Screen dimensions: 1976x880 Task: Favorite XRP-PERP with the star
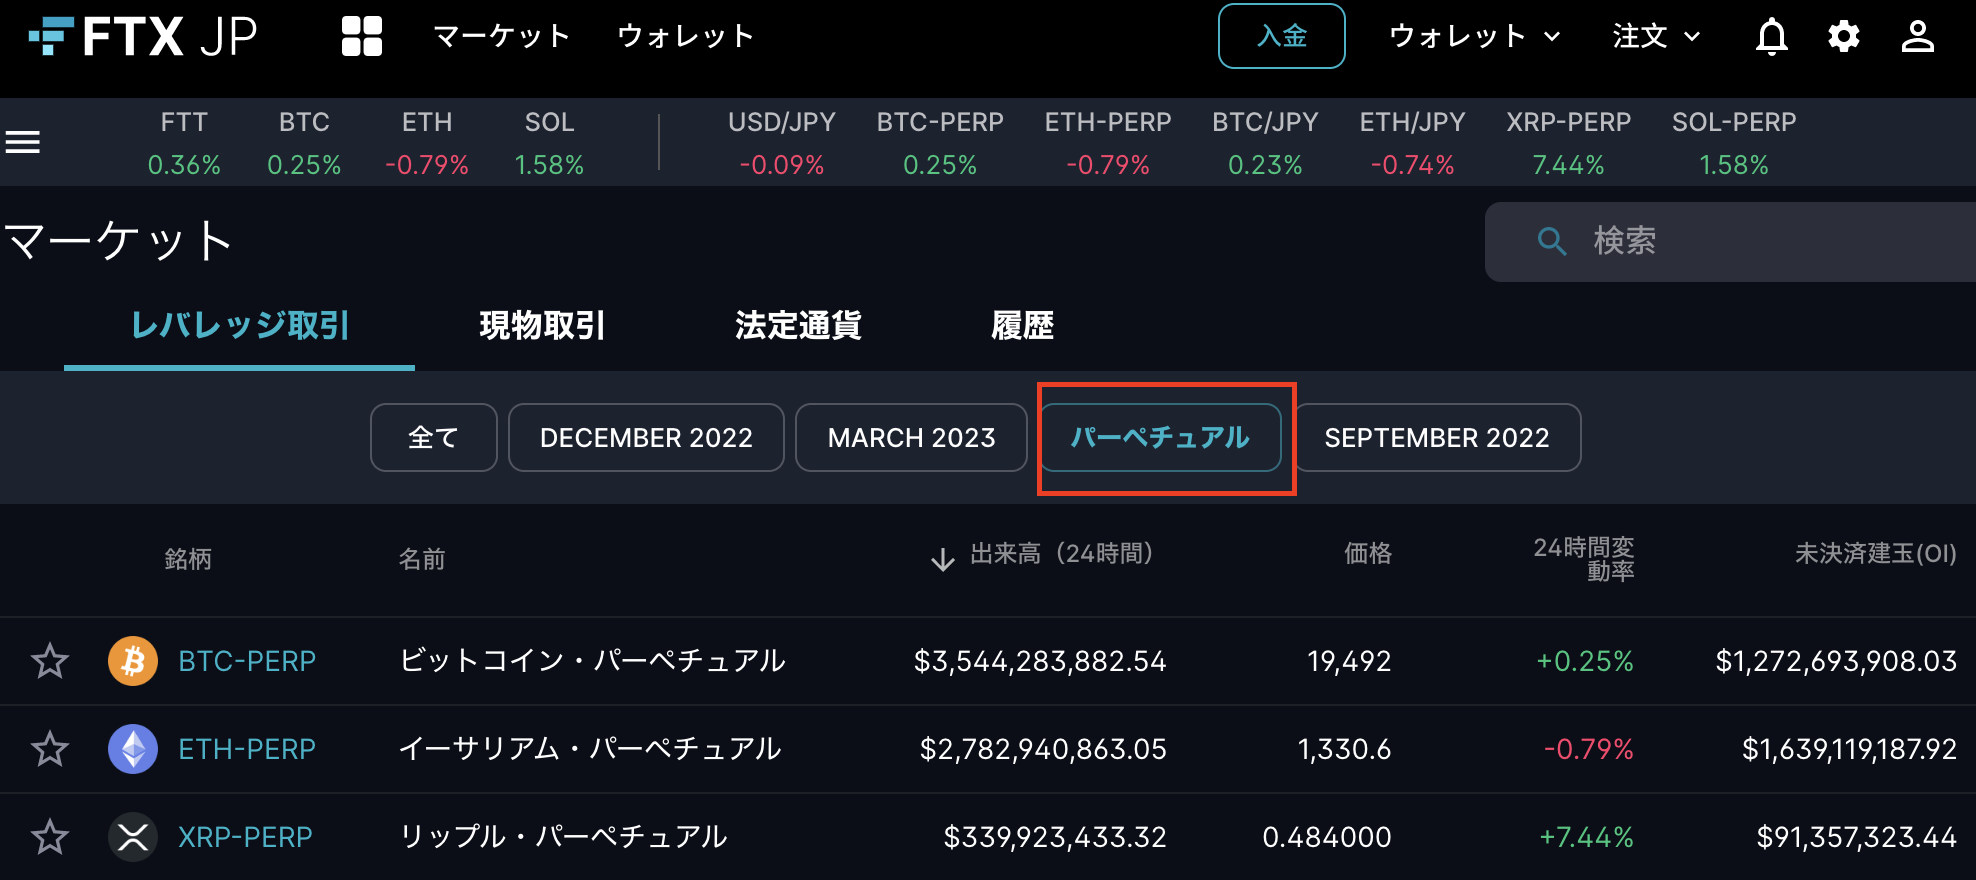[x=50, y=837]
